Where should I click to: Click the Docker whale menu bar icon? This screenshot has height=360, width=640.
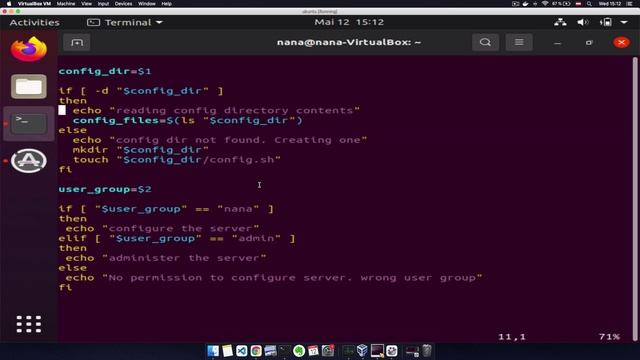(525, 4)
